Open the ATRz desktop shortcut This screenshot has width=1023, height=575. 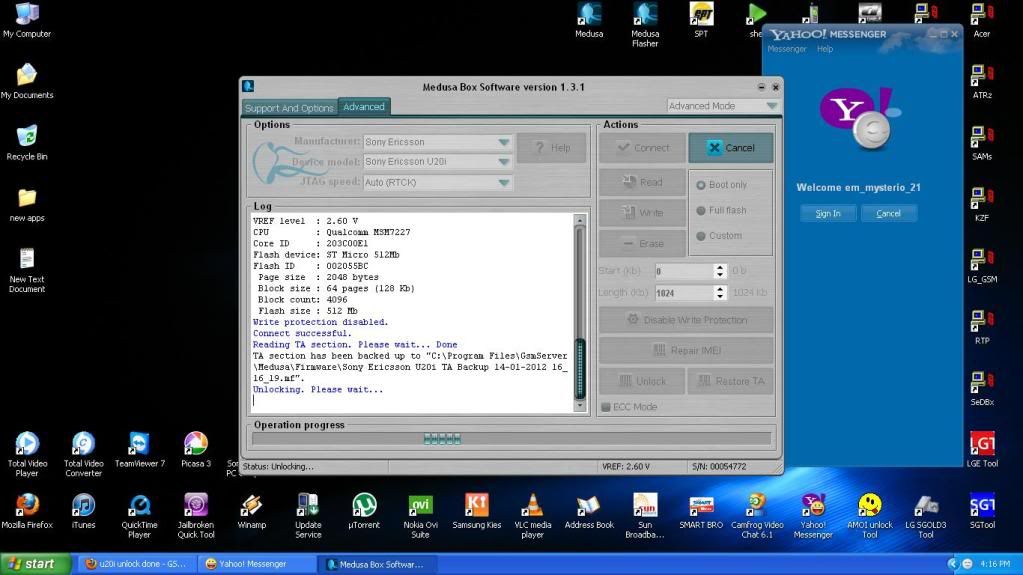[x=982, y=82]
